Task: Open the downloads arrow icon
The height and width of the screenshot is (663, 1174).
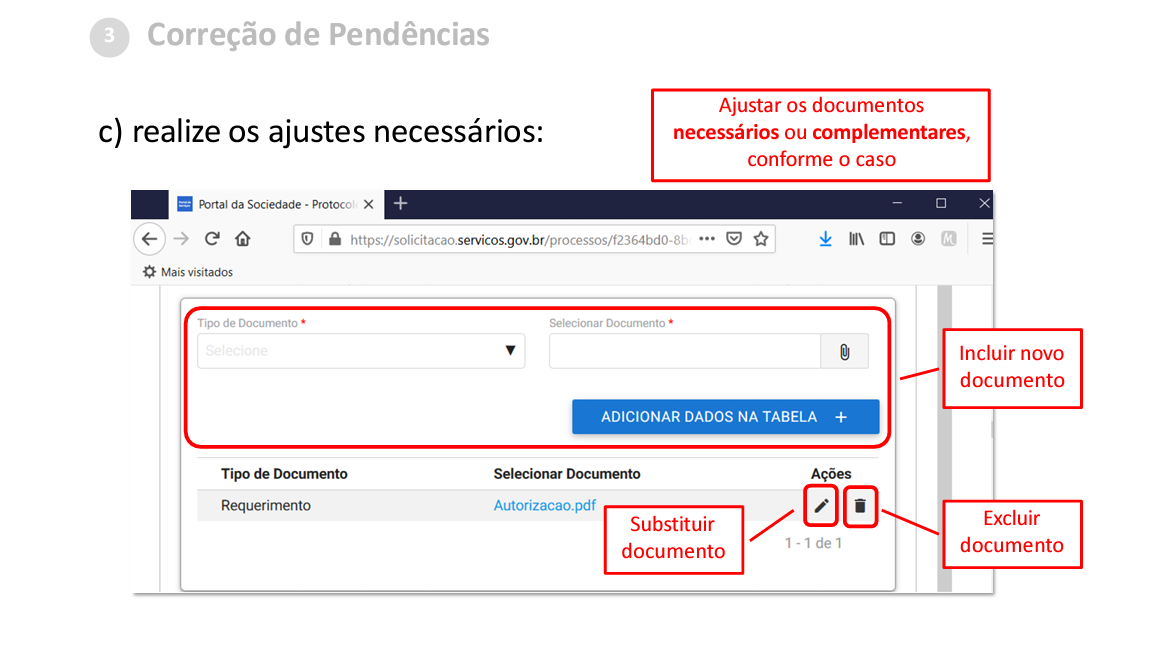Action: coord(825,239)
